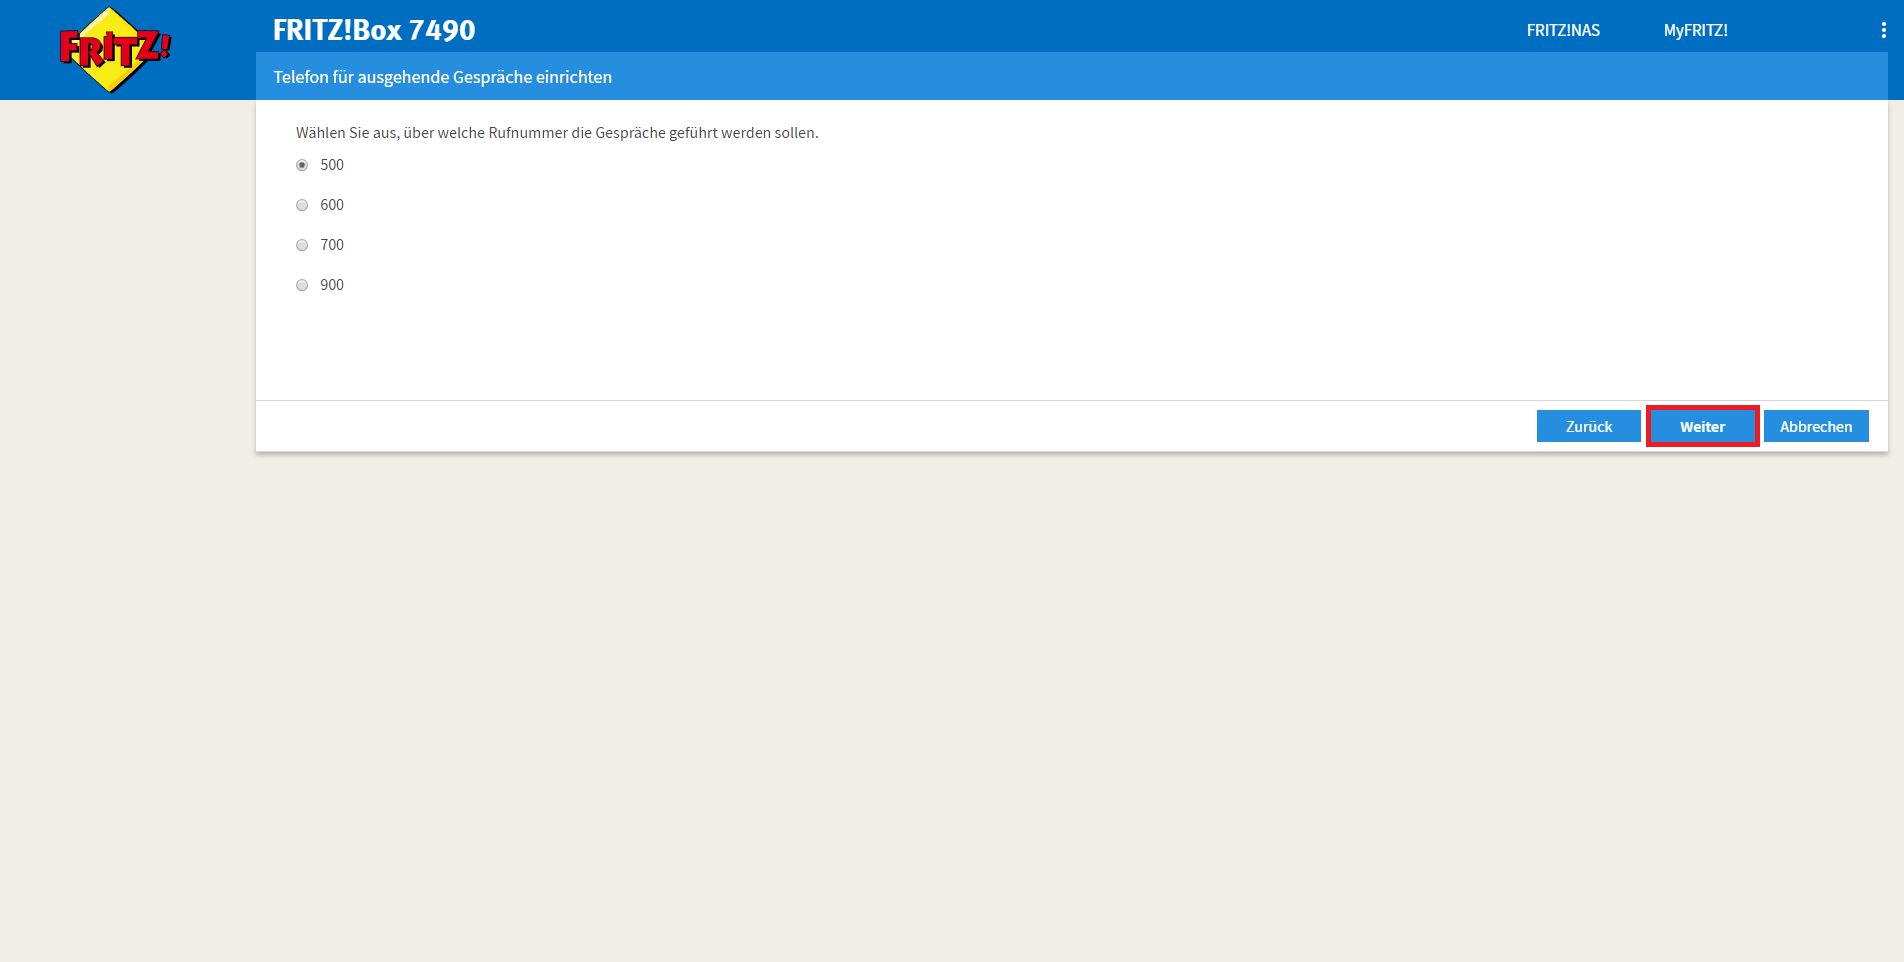Click the blank beige area below the dialog
The image size is (1904, 962).
(1000, 700)
